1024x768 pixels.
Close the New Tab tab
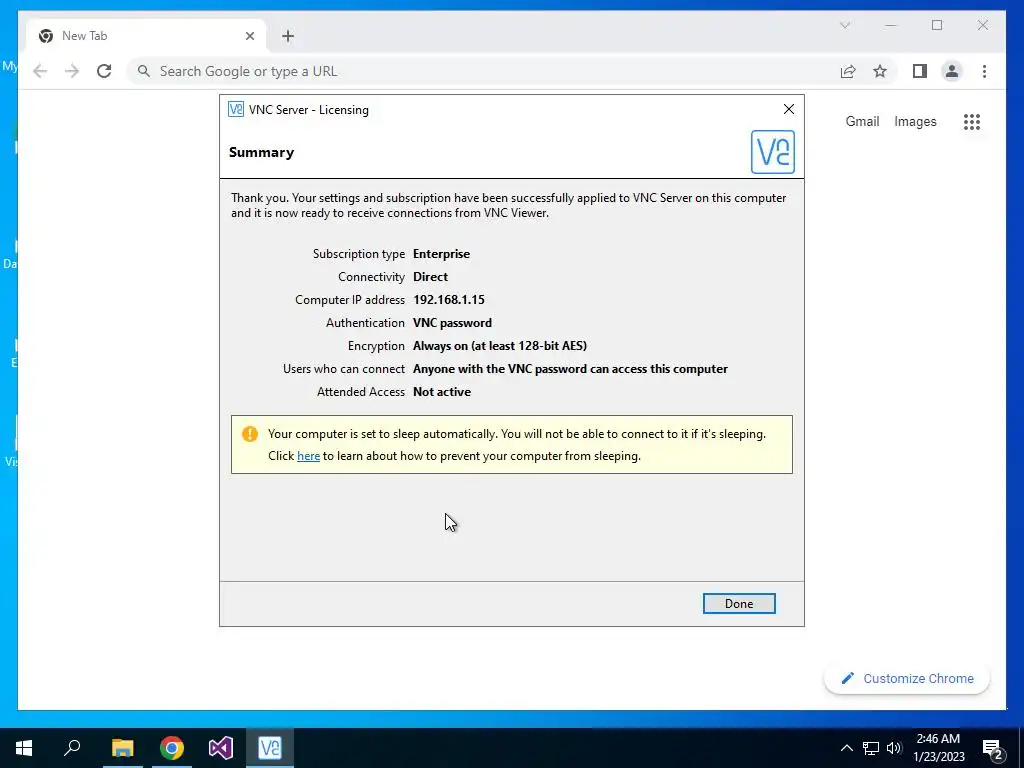(x=249, y=36)
